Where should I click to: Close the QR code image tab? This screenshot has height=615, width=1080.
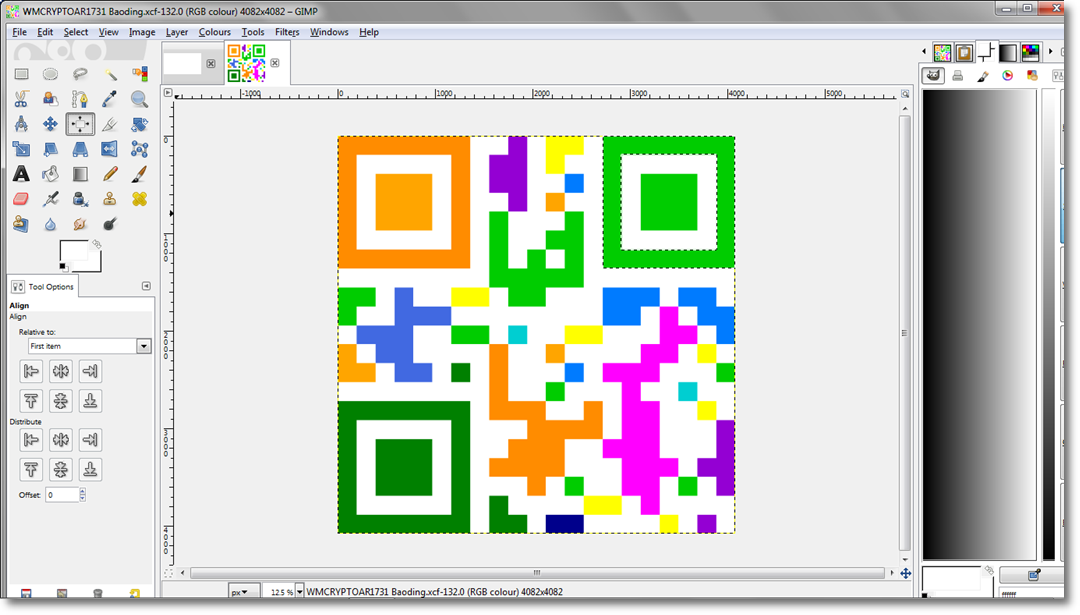click(275, 63)
